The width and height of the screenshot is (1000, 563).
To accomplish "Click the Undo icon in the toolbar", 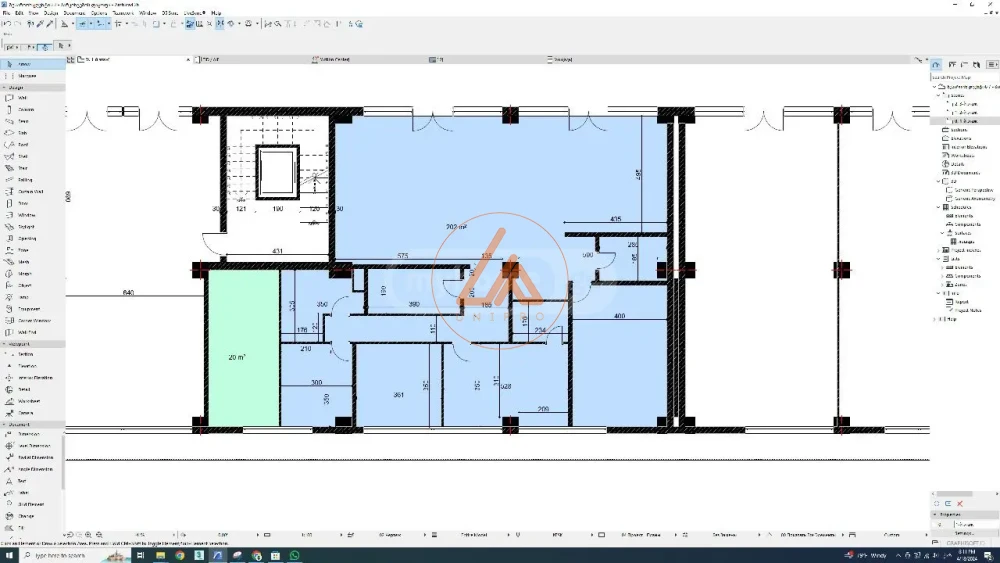I will (x=6, y=23).
